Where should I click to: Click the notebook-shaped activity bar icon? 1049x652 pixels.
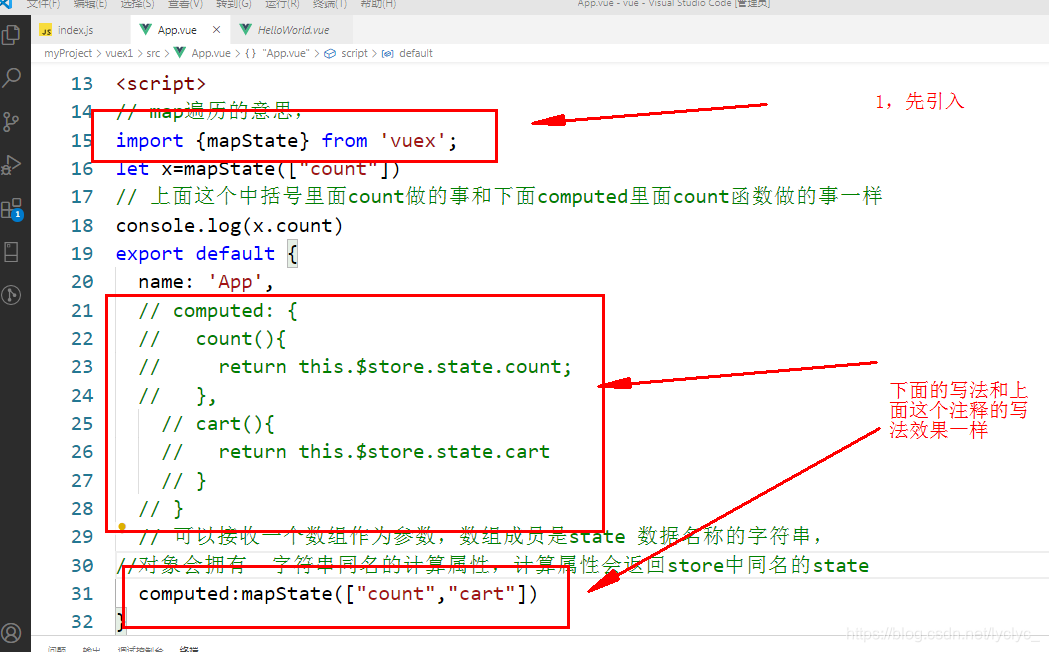[x=11, y=252]
